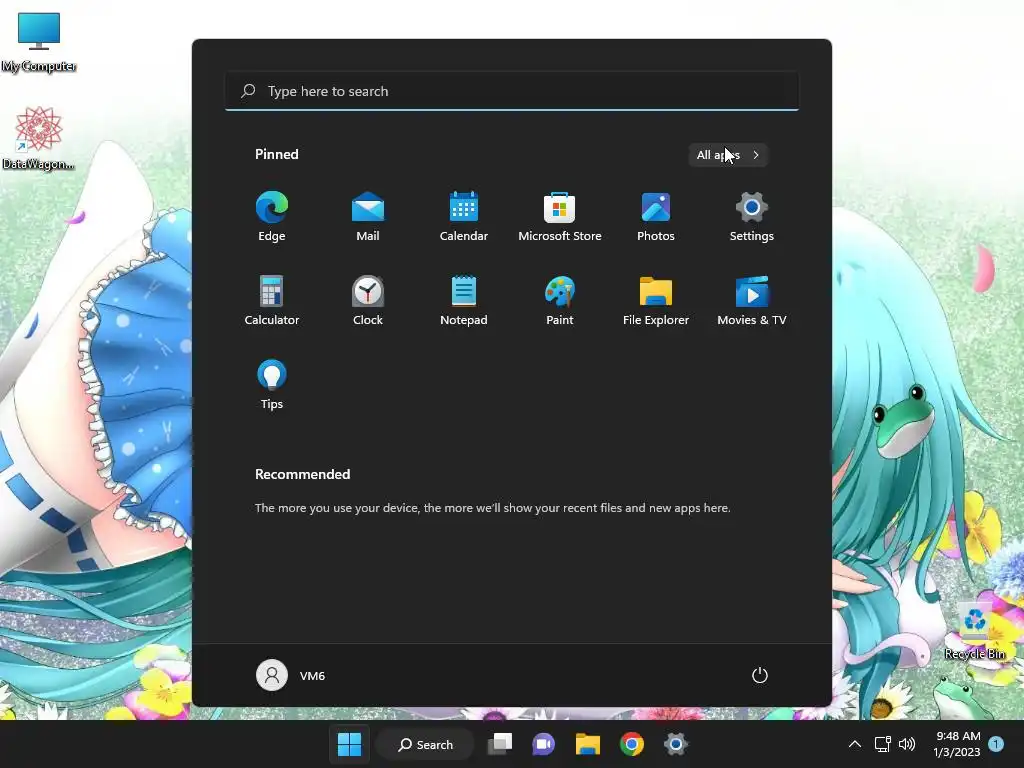Open Movies & TV app
This screenshot has height=768, width=1024.
(752, 300)
